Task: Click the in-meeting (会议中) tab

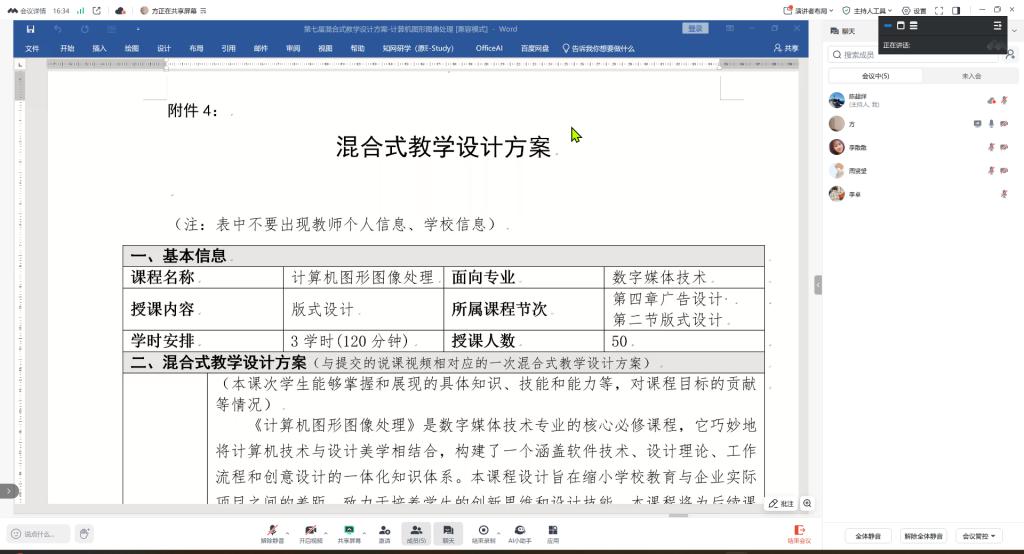Action: point(876,76)
